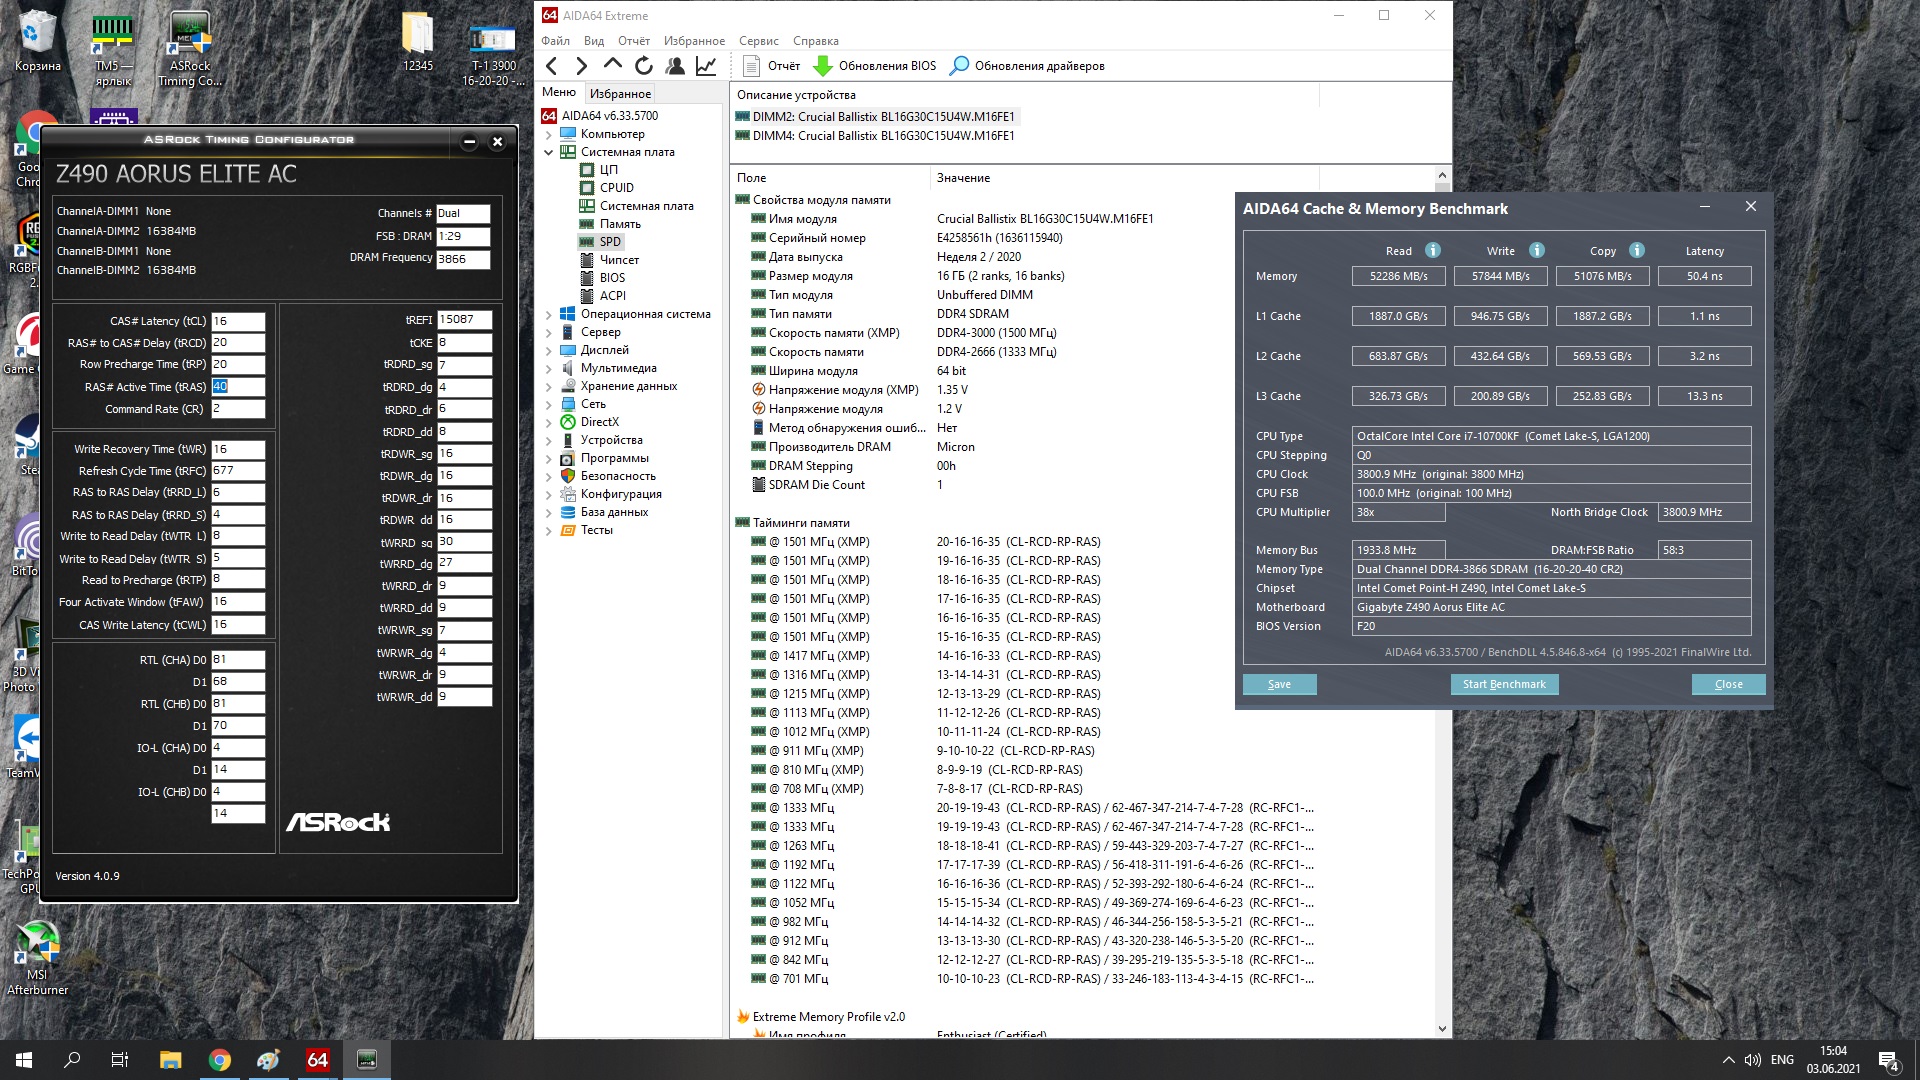Screen dimensions: 1920x1080
Task: Collapse the Системная плата tree node
Action: [x=548, y=152]
